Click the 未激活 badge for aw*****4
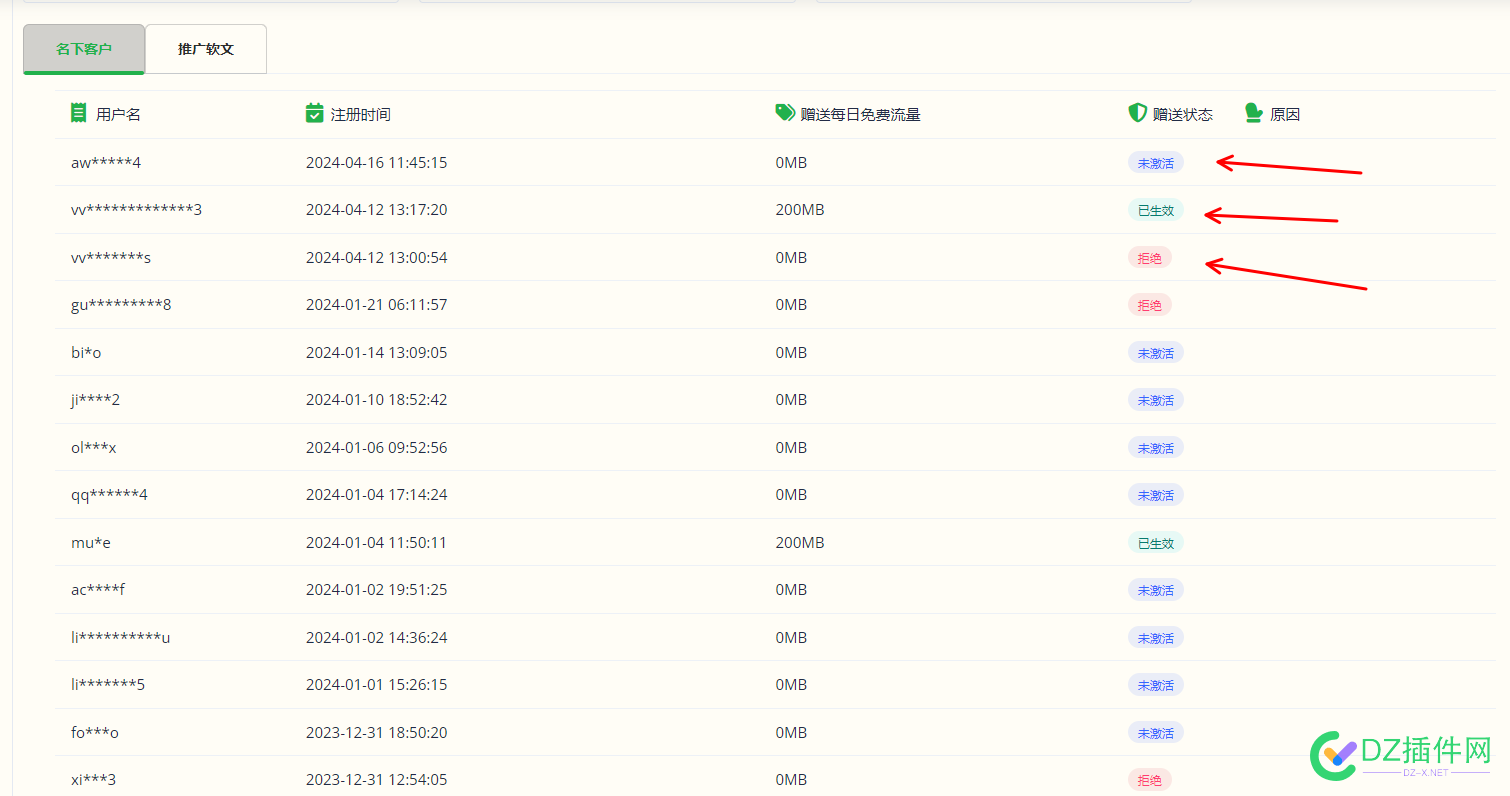 1156,162
